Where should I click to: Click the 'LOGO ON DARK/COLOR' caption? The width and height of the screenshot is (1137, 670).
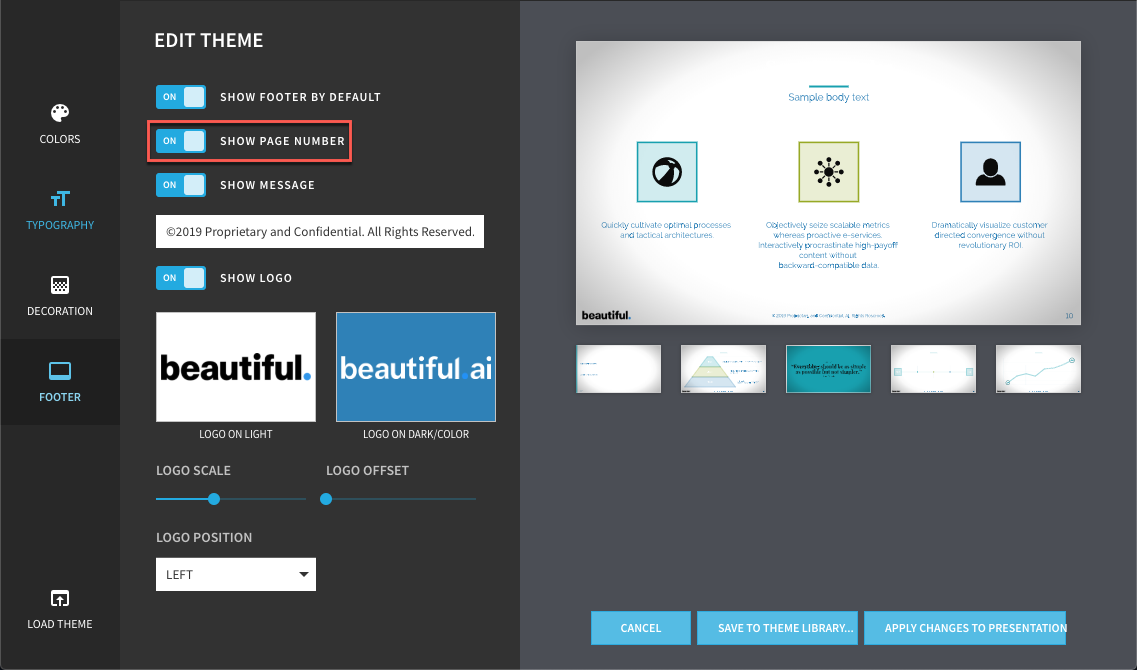(x=415, y=434)
